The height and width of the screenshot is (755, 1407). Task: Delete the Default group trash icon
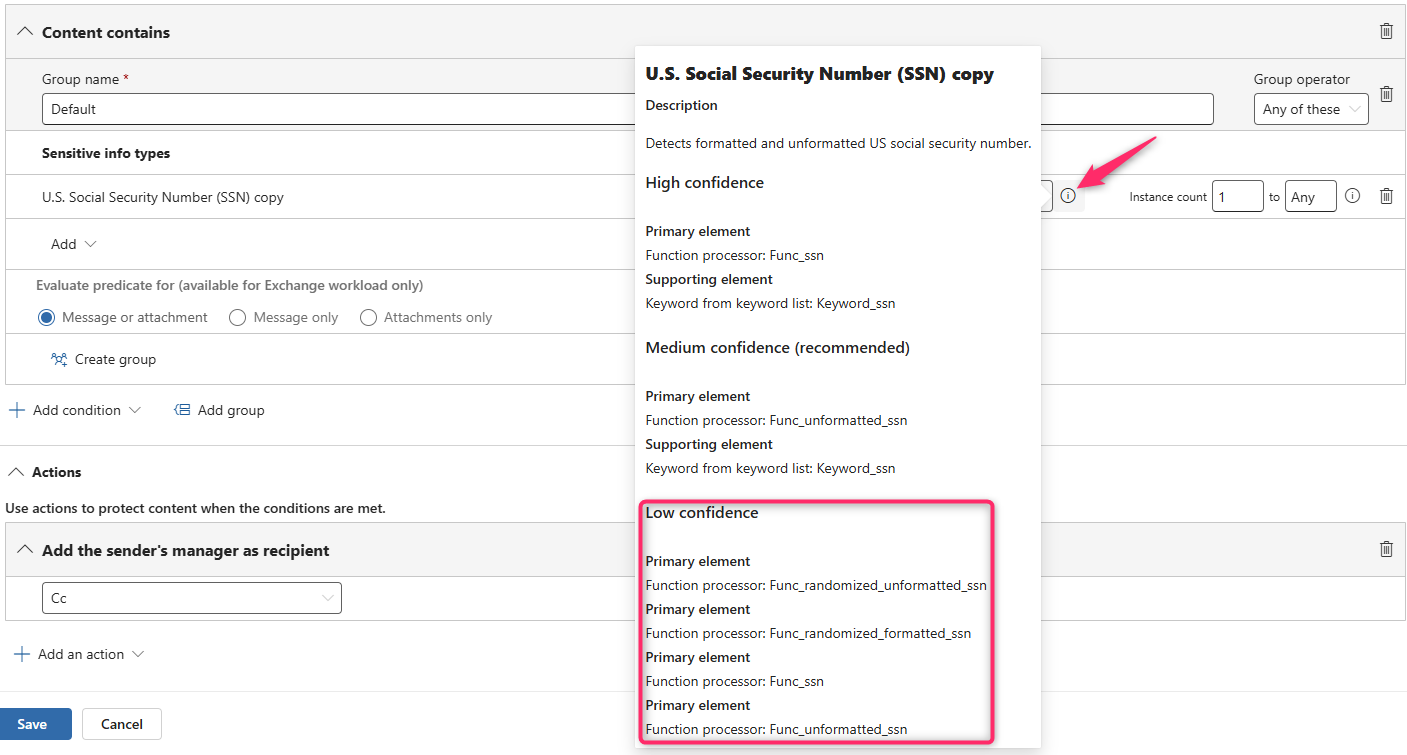(1386, 94)
